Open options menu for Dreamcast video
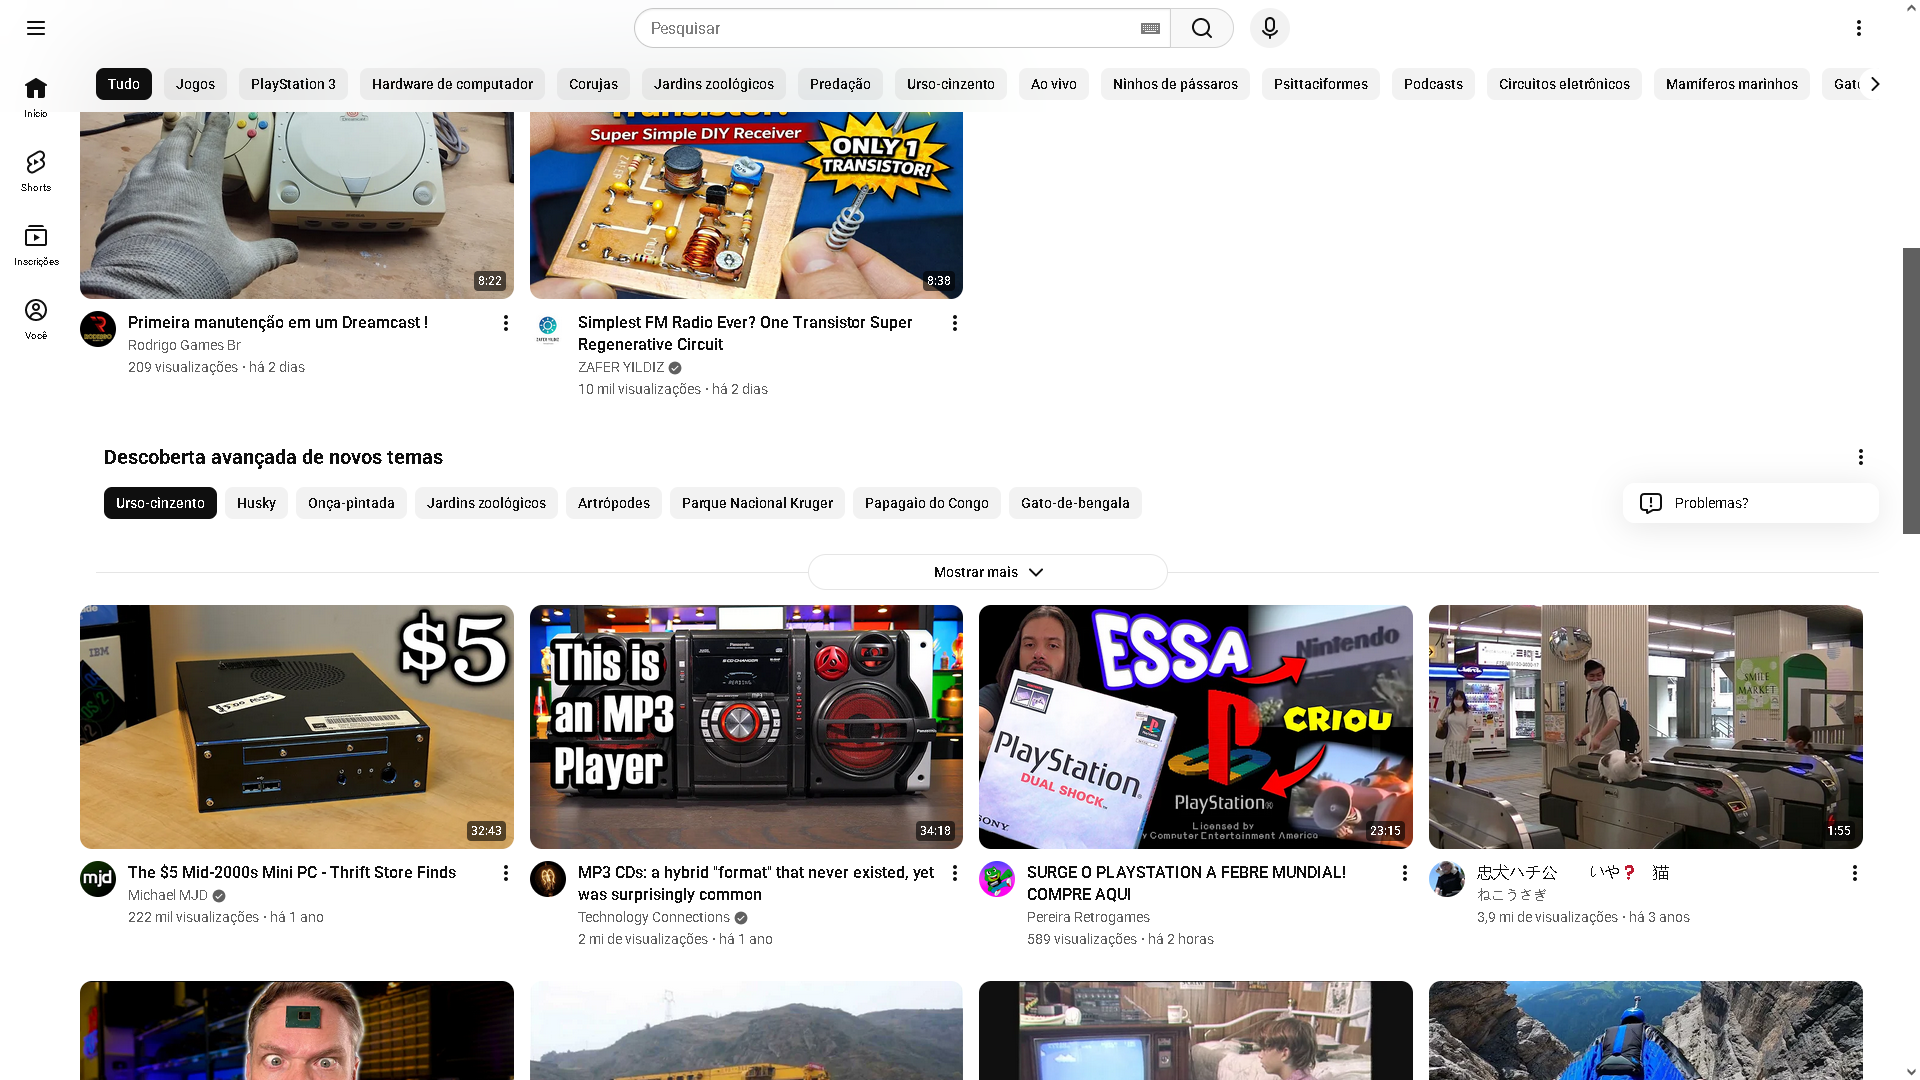Image resolution: width=1920 pixels, height=1080 pixels. pos(506,323)
